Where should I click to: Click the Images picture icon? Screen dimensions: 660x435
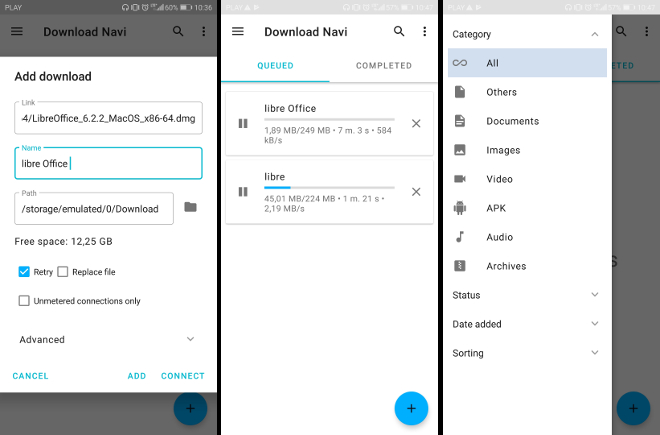point(460,150)
